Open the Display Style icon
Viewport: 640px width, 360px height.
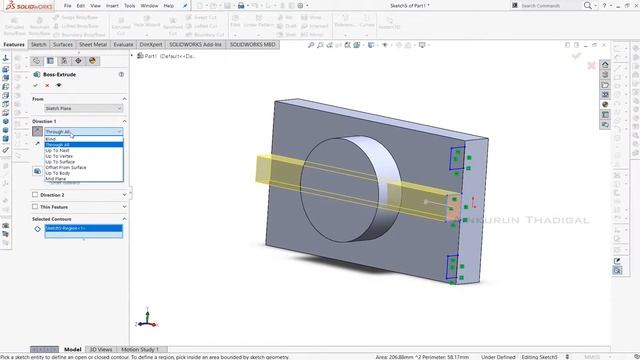371,45
